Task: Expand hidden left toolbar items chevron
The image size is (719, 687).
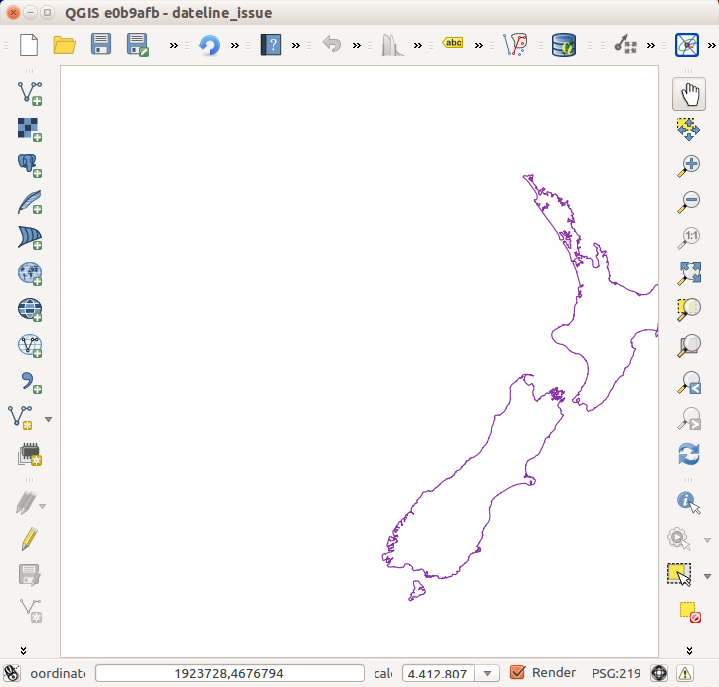Action: (24, 649)
